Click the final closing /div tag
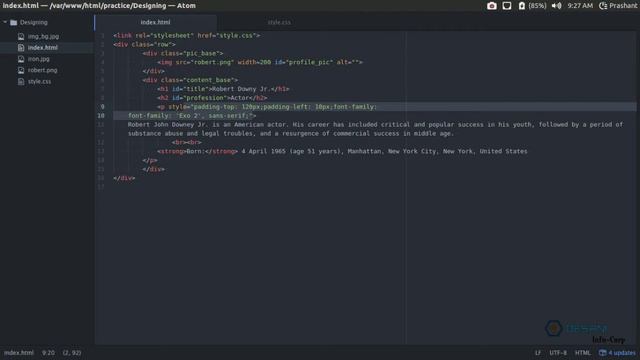This screenshot has width=640, height=360. click(124, 178)
